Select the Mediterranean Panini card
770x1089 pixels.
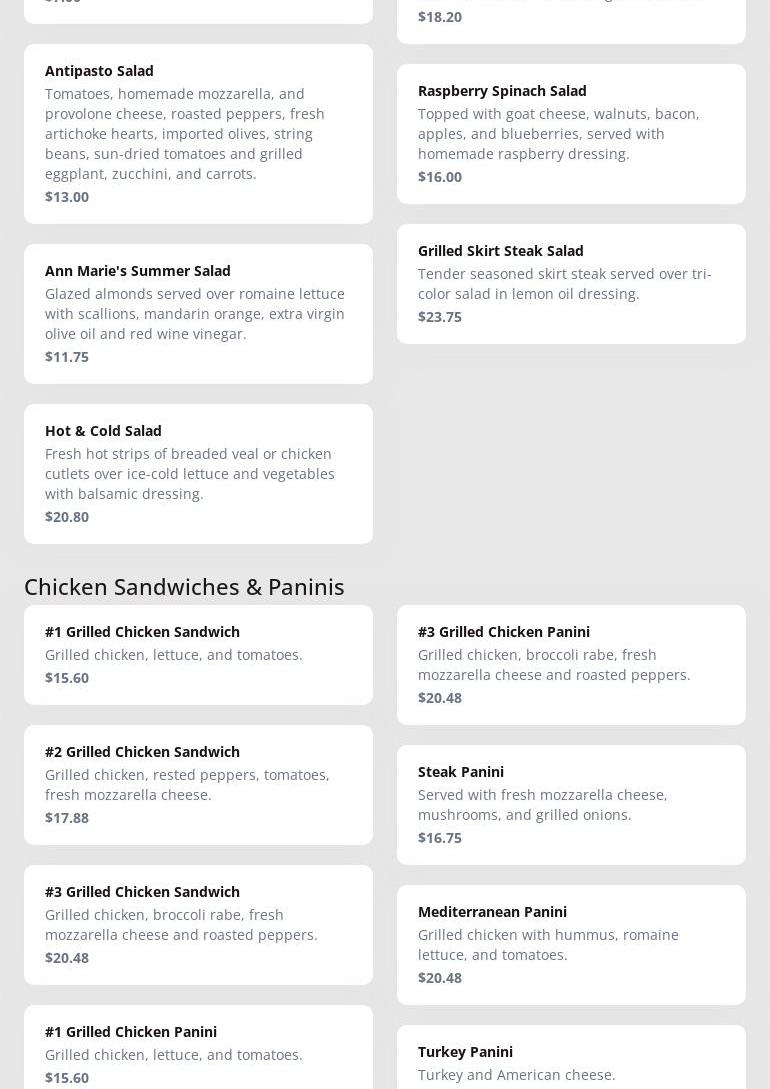571,944
